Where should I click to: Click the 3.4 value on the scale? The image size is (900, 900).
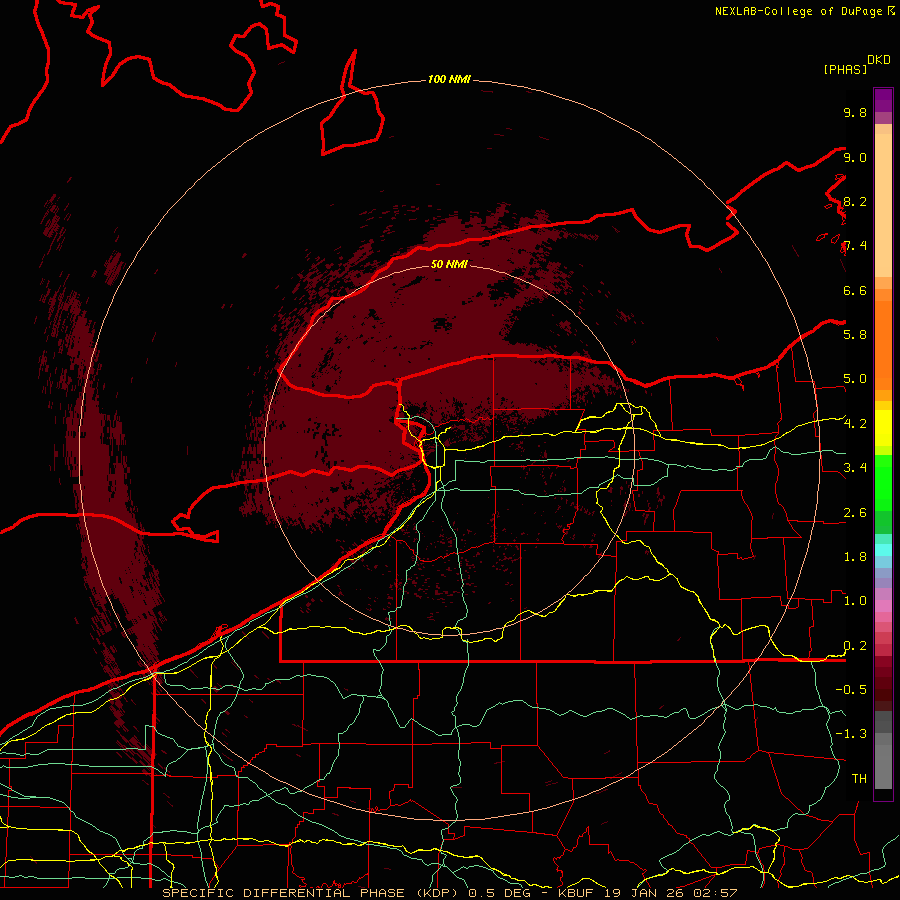point(855,467)
